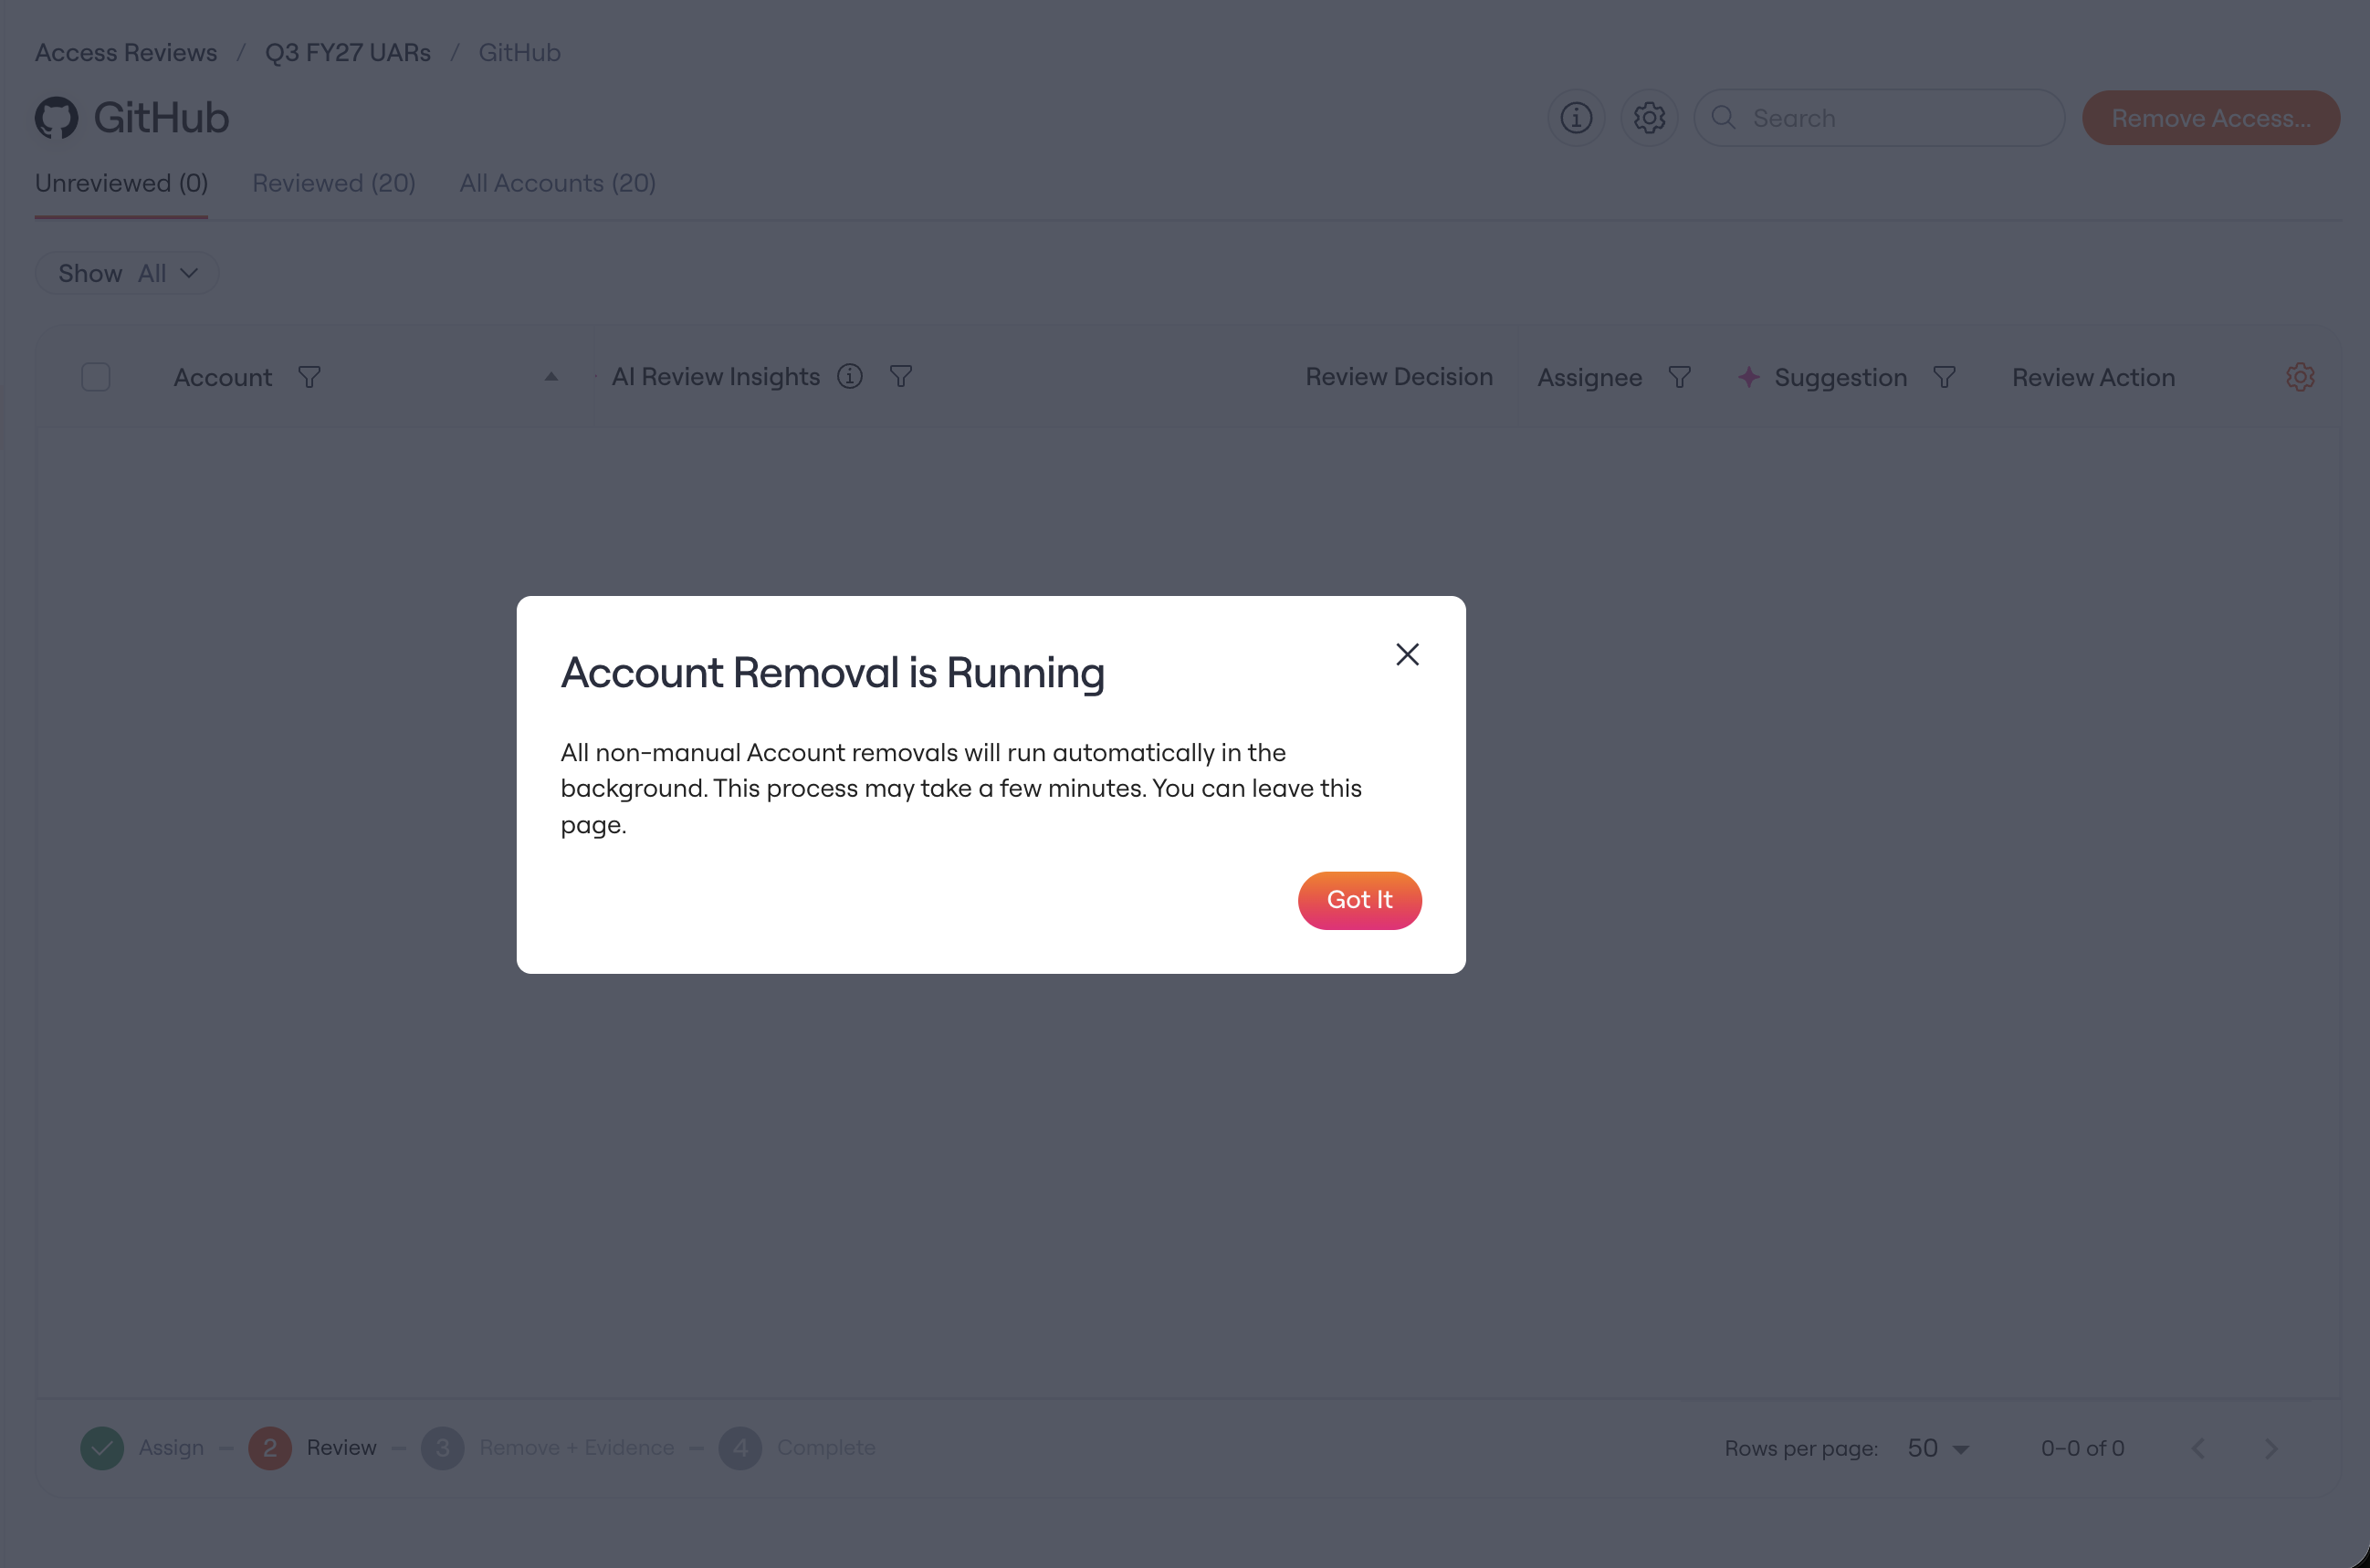Close the Account Removal dialog with X

pos(1407,654)
